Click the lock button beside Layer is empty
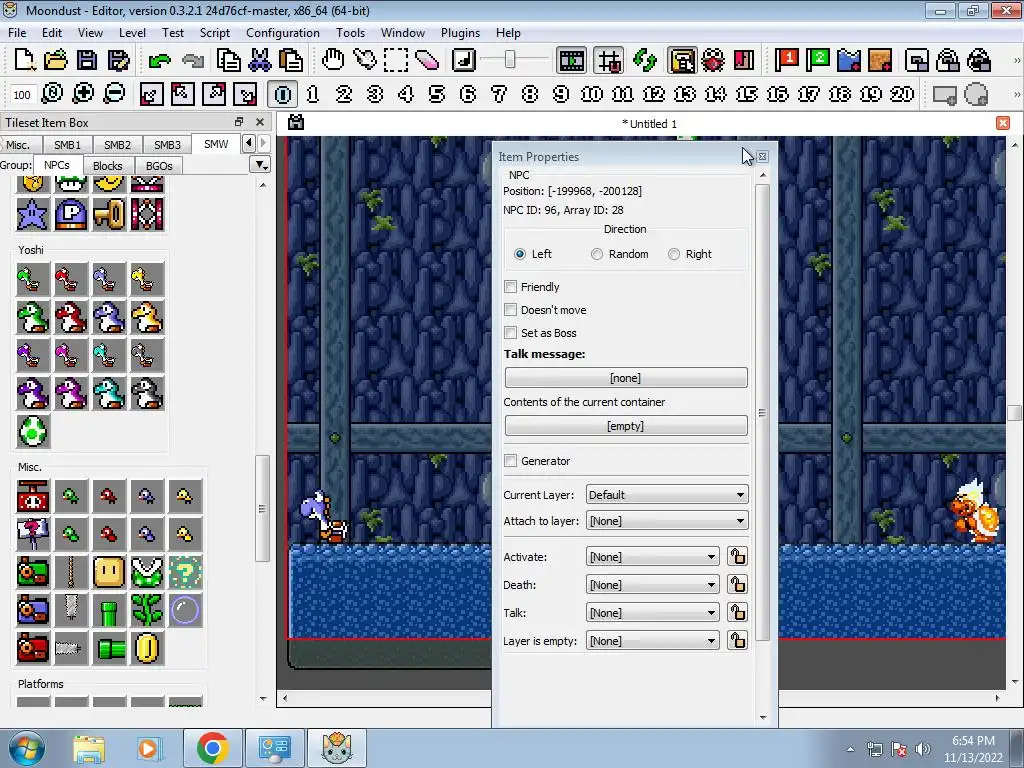Viewport: 1024px width, 768px height. 737,641
